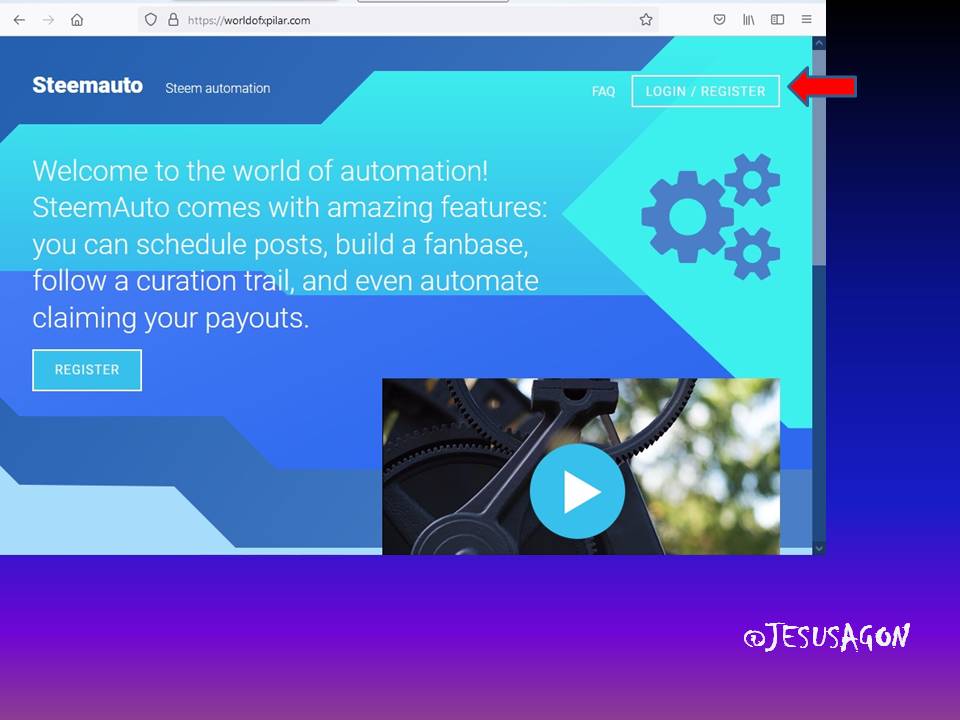Click the 'Welcome to the world of automation!' heading
The image size is (960, 720).
(x=260, y=170)
